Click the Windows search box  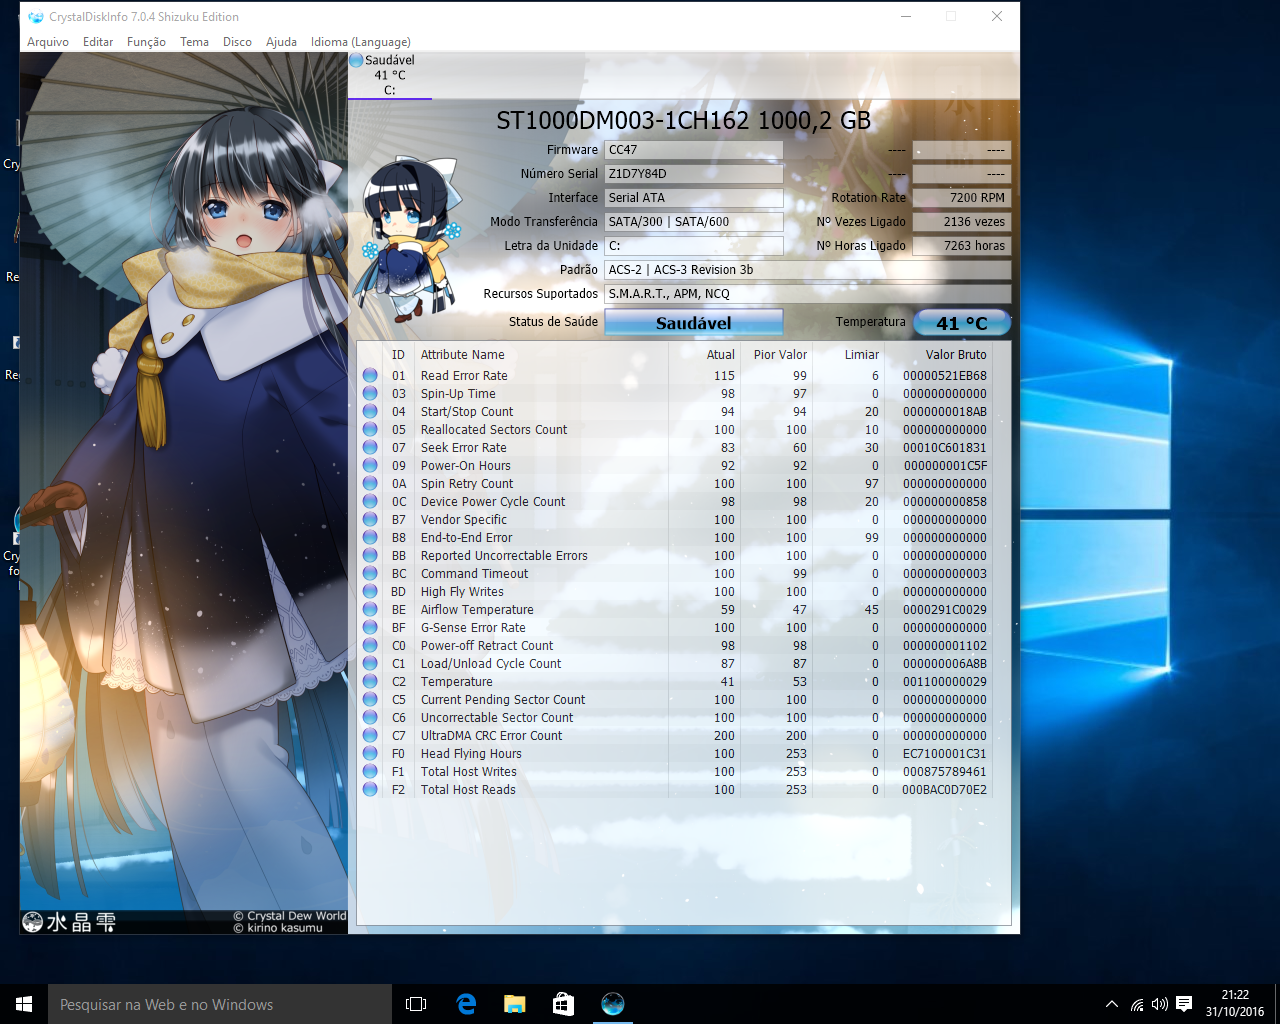[x=220, y=1004]
